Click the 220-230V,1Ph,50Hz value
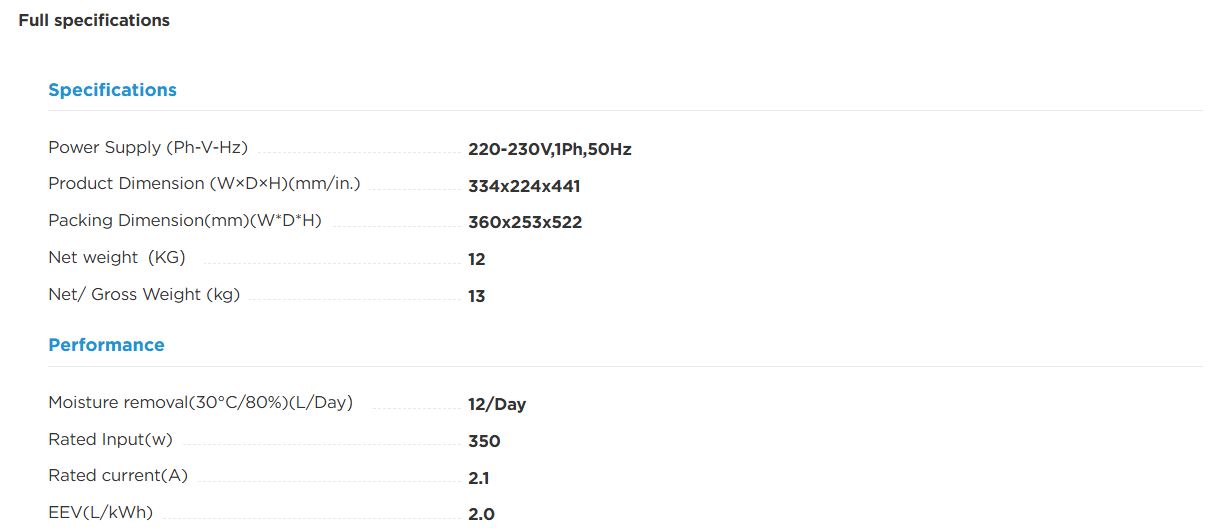 550,150
